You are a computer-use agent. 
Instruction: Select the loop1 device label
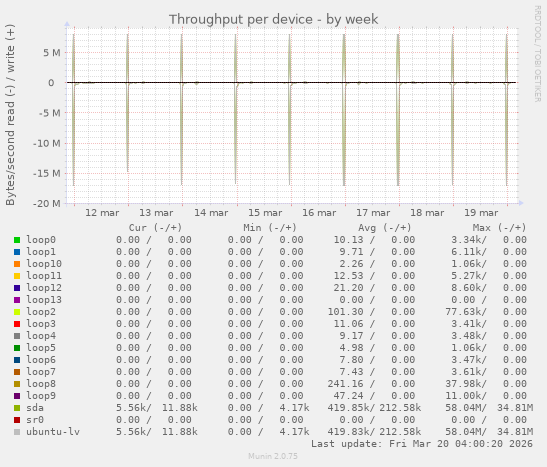pyautogui.click(x=41, y=252)
